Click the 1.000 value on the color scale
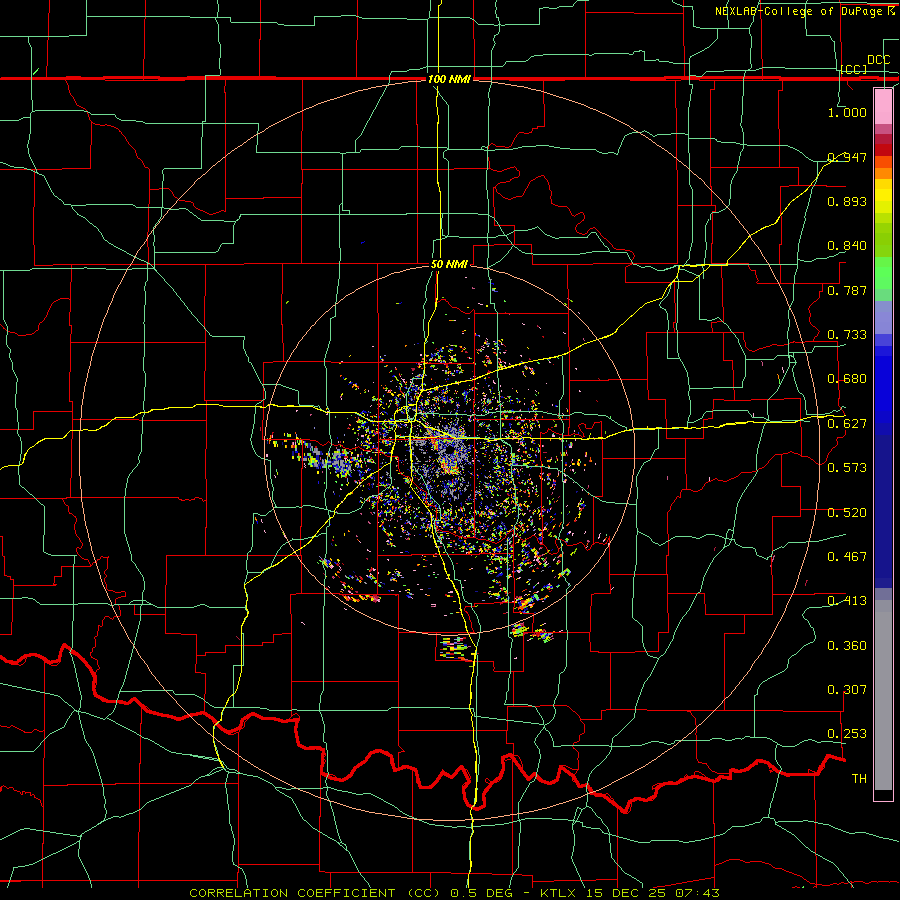The height and width of the screenshot is (900, 900). tap(847, 112)
